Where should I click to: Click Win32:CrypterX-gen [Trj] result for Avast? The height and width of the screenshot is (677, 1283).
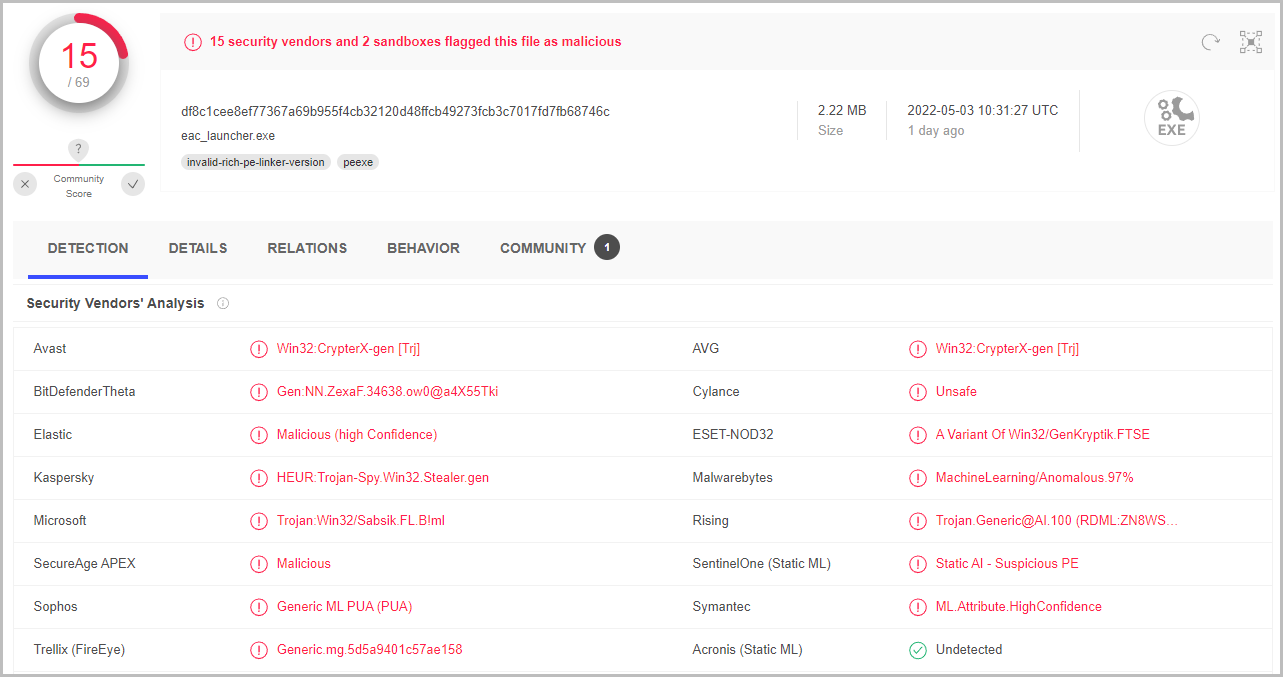tap(348, 349)
